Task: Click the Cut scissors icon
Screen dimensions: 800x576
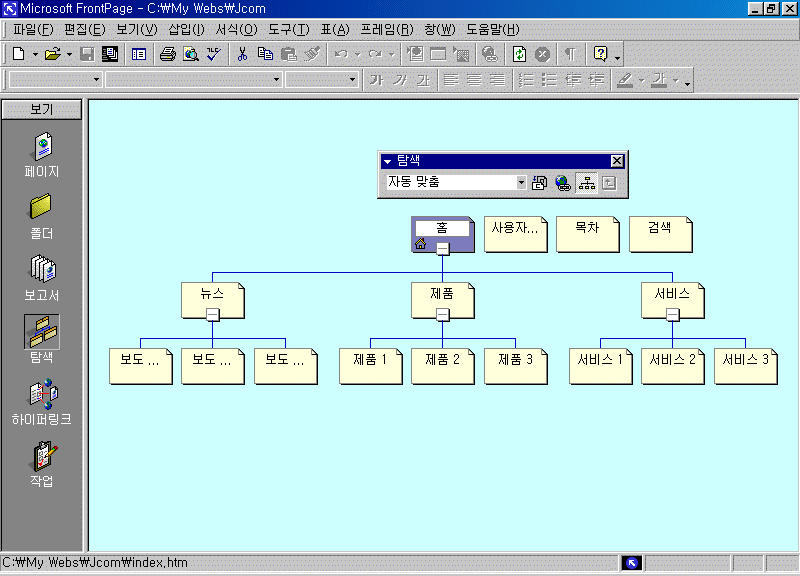Action: 242,54
